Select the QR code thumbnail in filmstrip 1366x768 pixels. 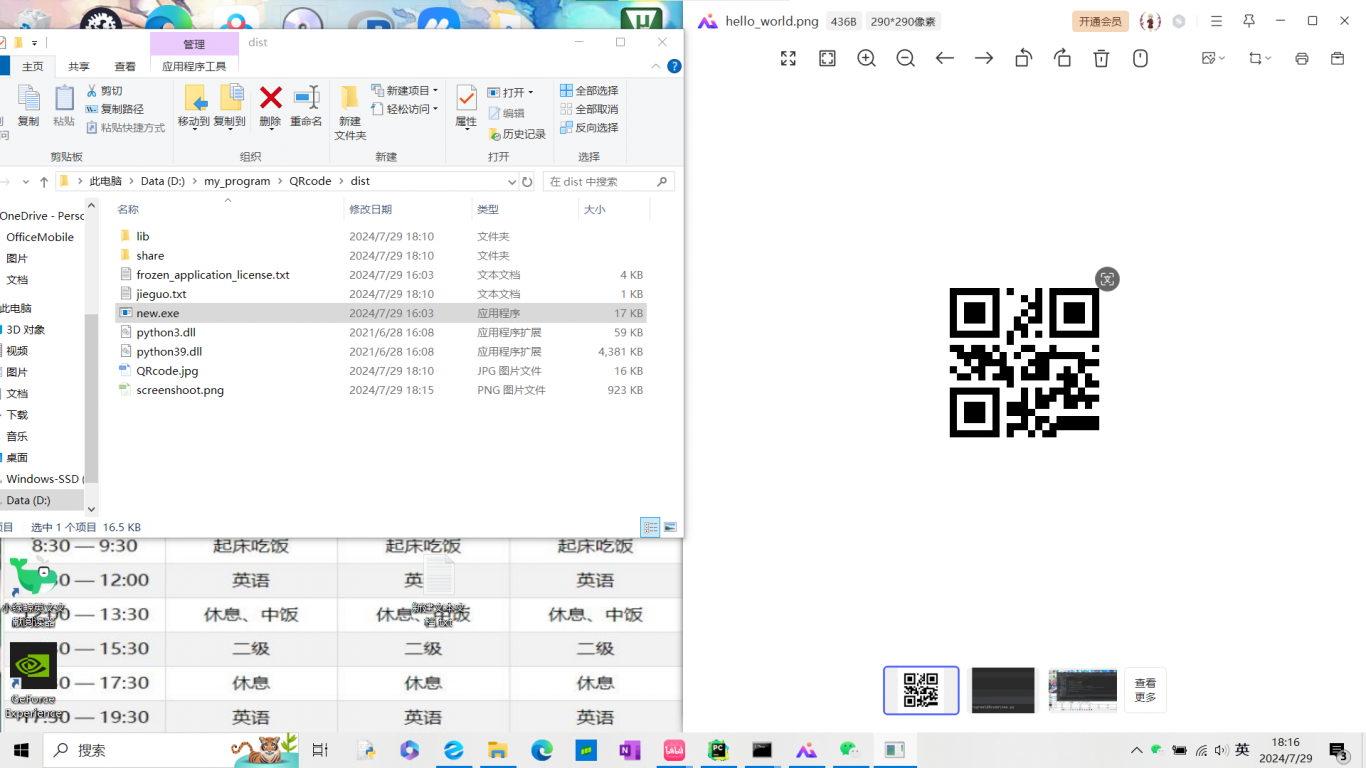(921, 690)
